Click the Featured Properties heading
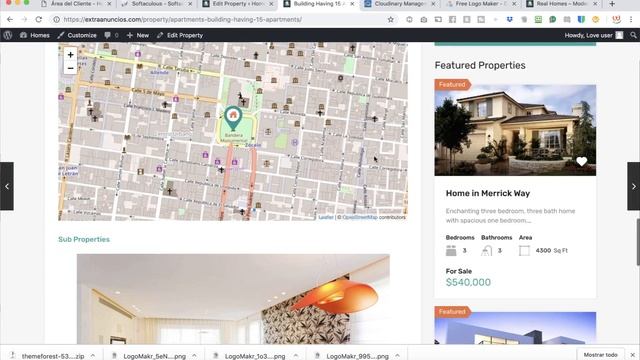Screen dimensions: 640x360 tap(480, 65)
